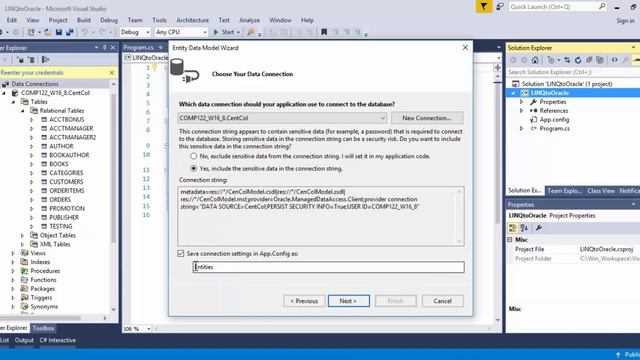Click Sign in at the top right

tap(625, 20)
